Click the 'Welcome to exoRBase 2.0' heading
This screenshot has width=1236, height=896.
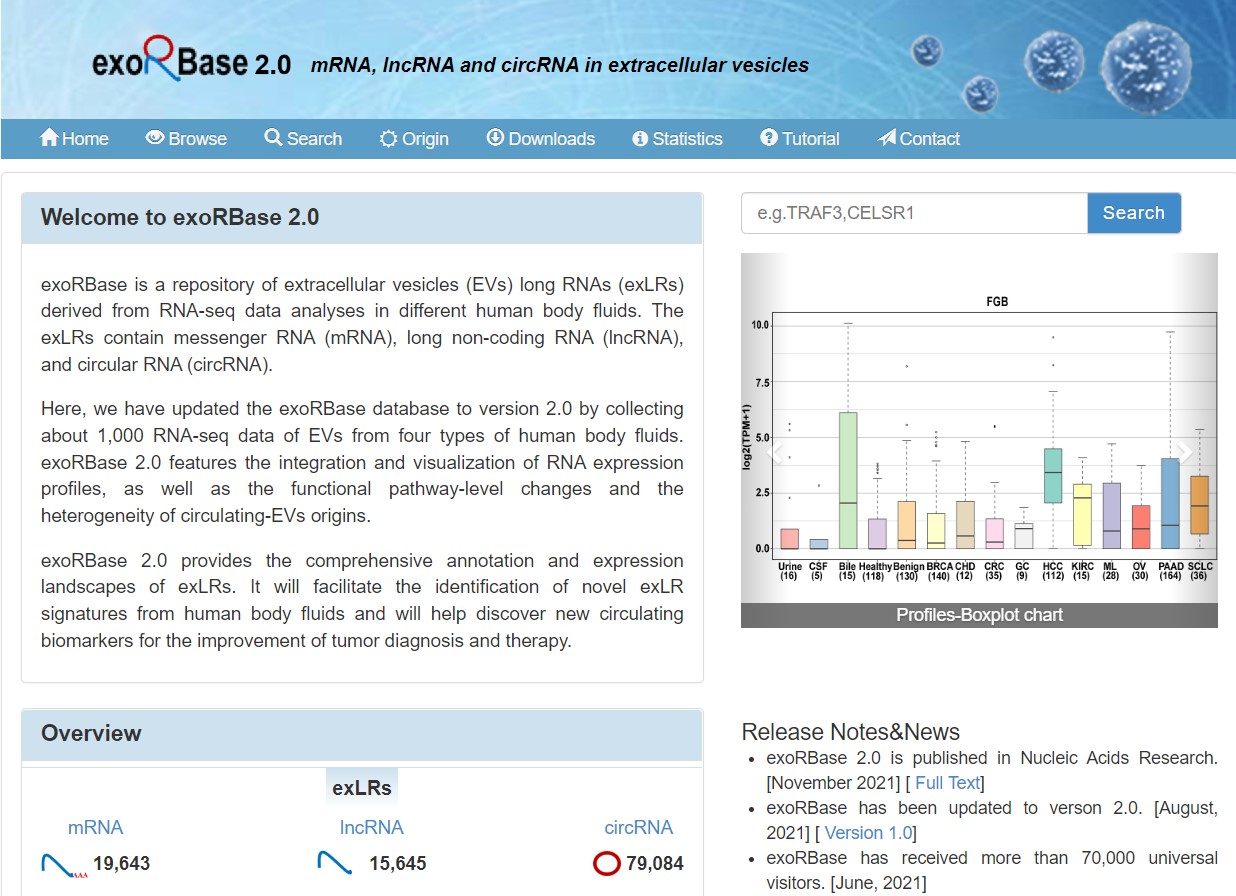point(180,217)
